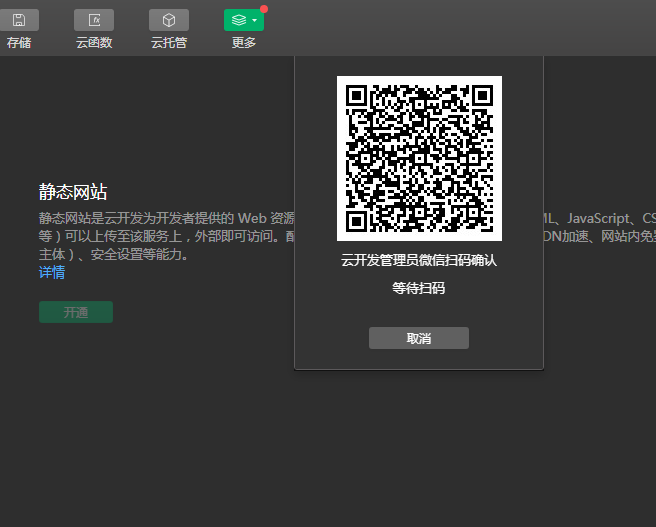Cancel the QR code dialog with 取消
This screenshot has height=527, width=656.
pyautogui.click(x=419, y=338)
